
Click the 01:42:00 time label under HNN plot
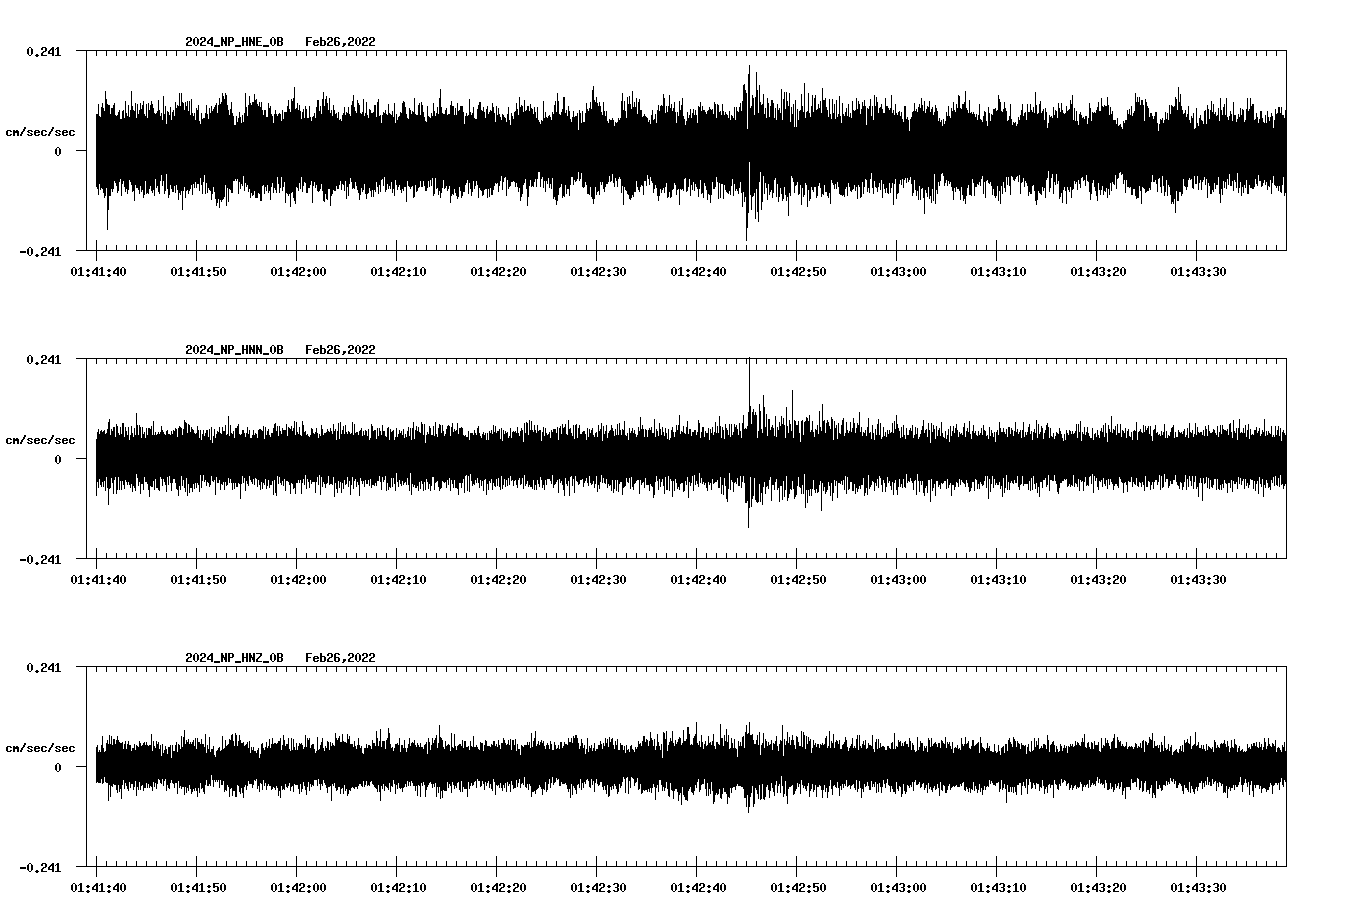point(298,580)
